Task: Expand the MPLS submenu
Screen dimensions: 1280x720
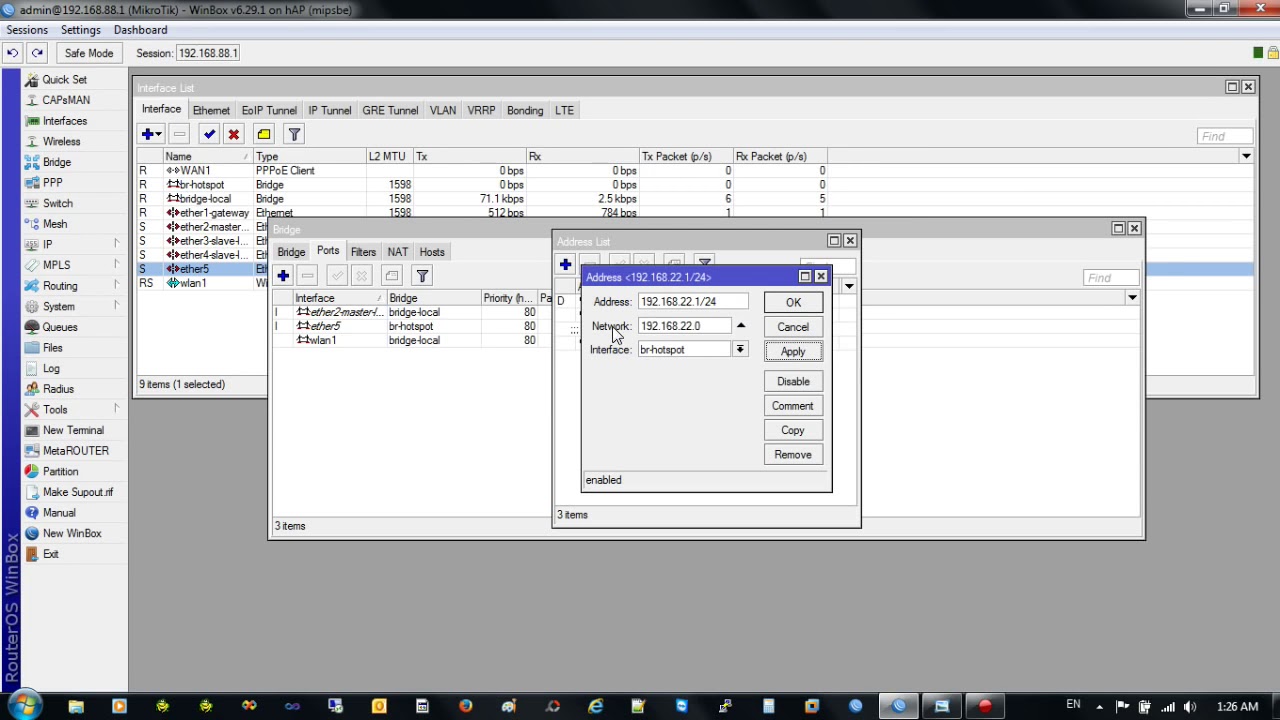Action: tap(70, 265)
